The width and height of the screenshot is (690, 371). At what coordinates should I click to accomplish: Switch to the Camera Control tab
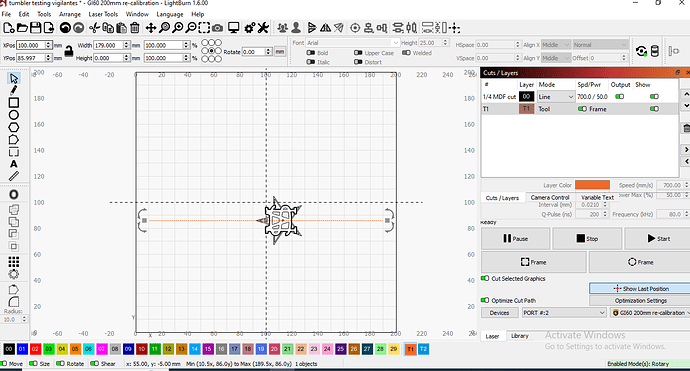coord(550,198)
